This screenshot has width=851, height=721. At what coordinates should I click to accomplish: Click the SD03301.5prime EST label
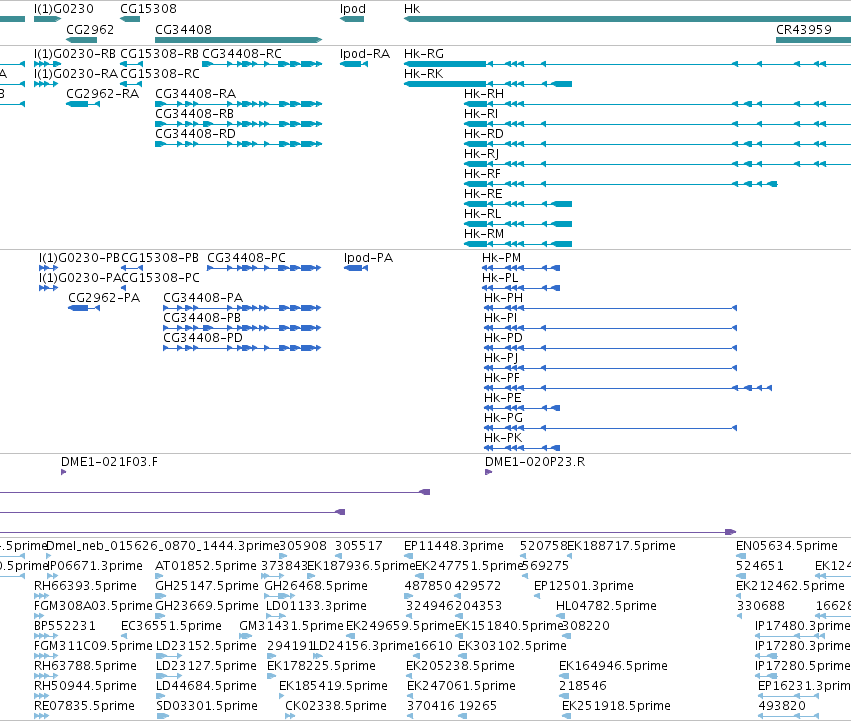tap(207, 706)
